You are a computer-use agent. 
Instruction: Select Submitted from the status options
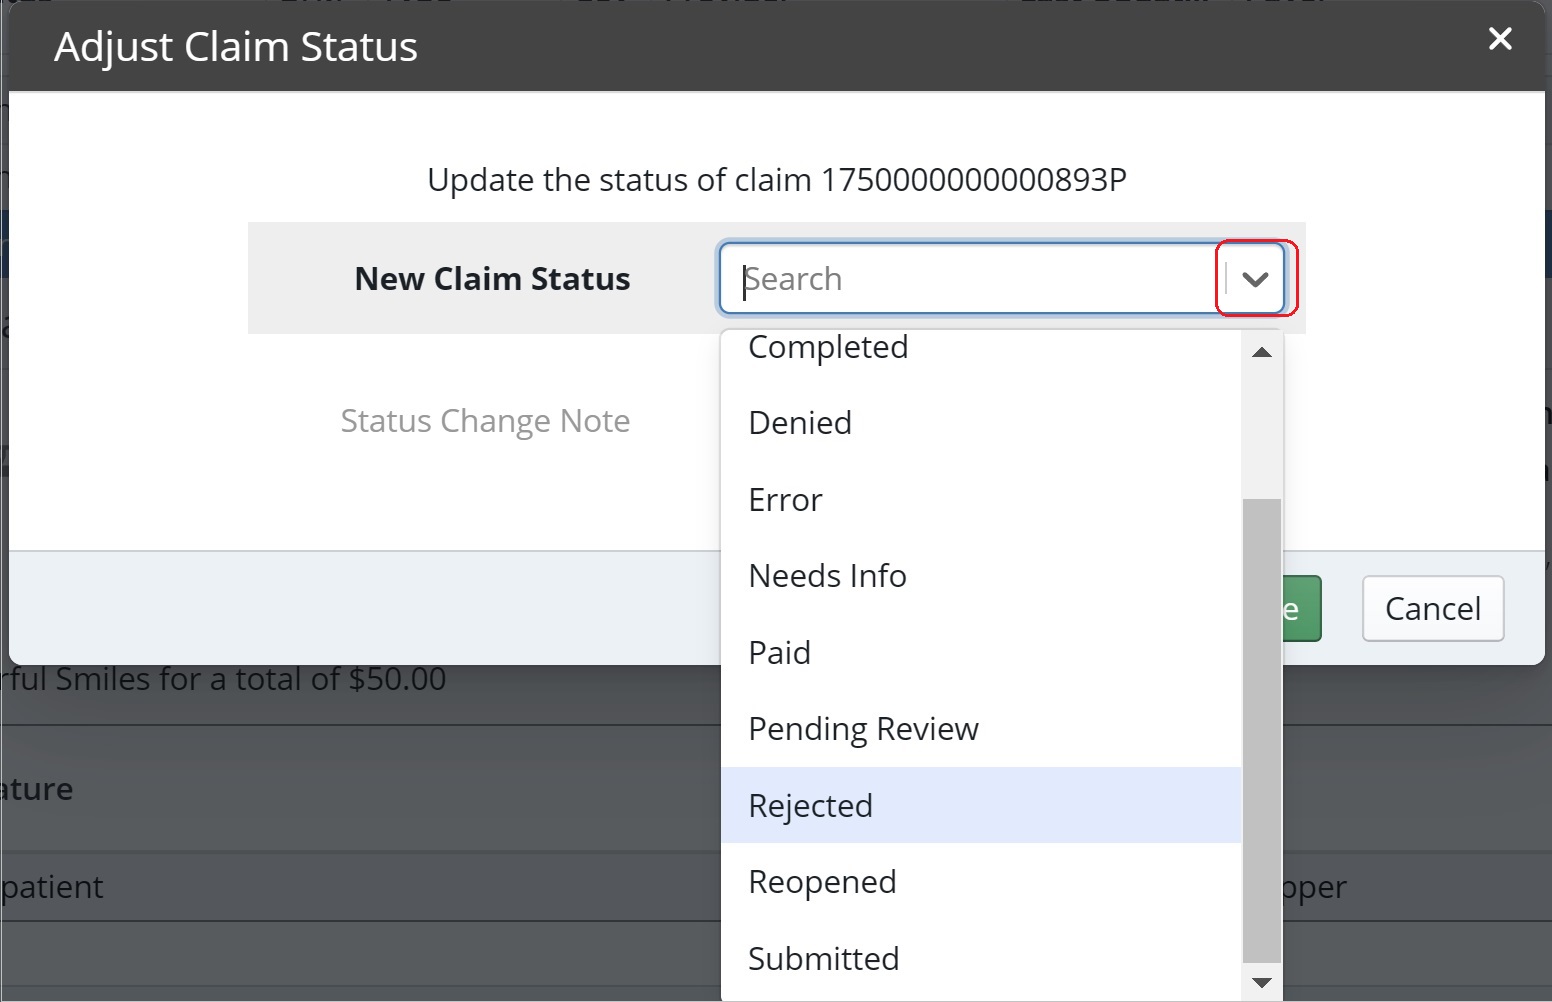[x=823, y=957]
